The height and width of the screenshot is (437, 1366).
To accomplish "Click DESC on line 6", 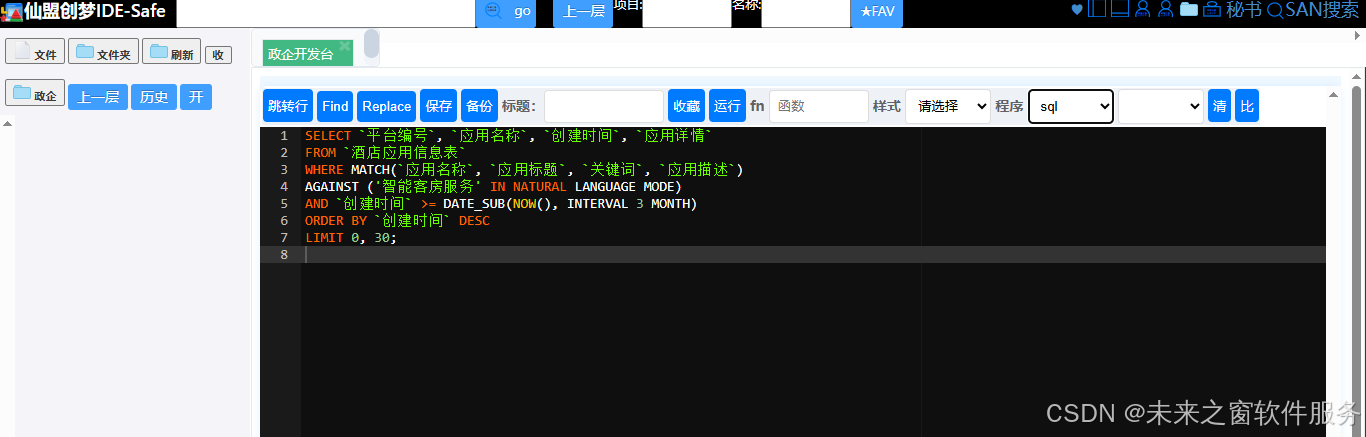I will click(474, 221).
